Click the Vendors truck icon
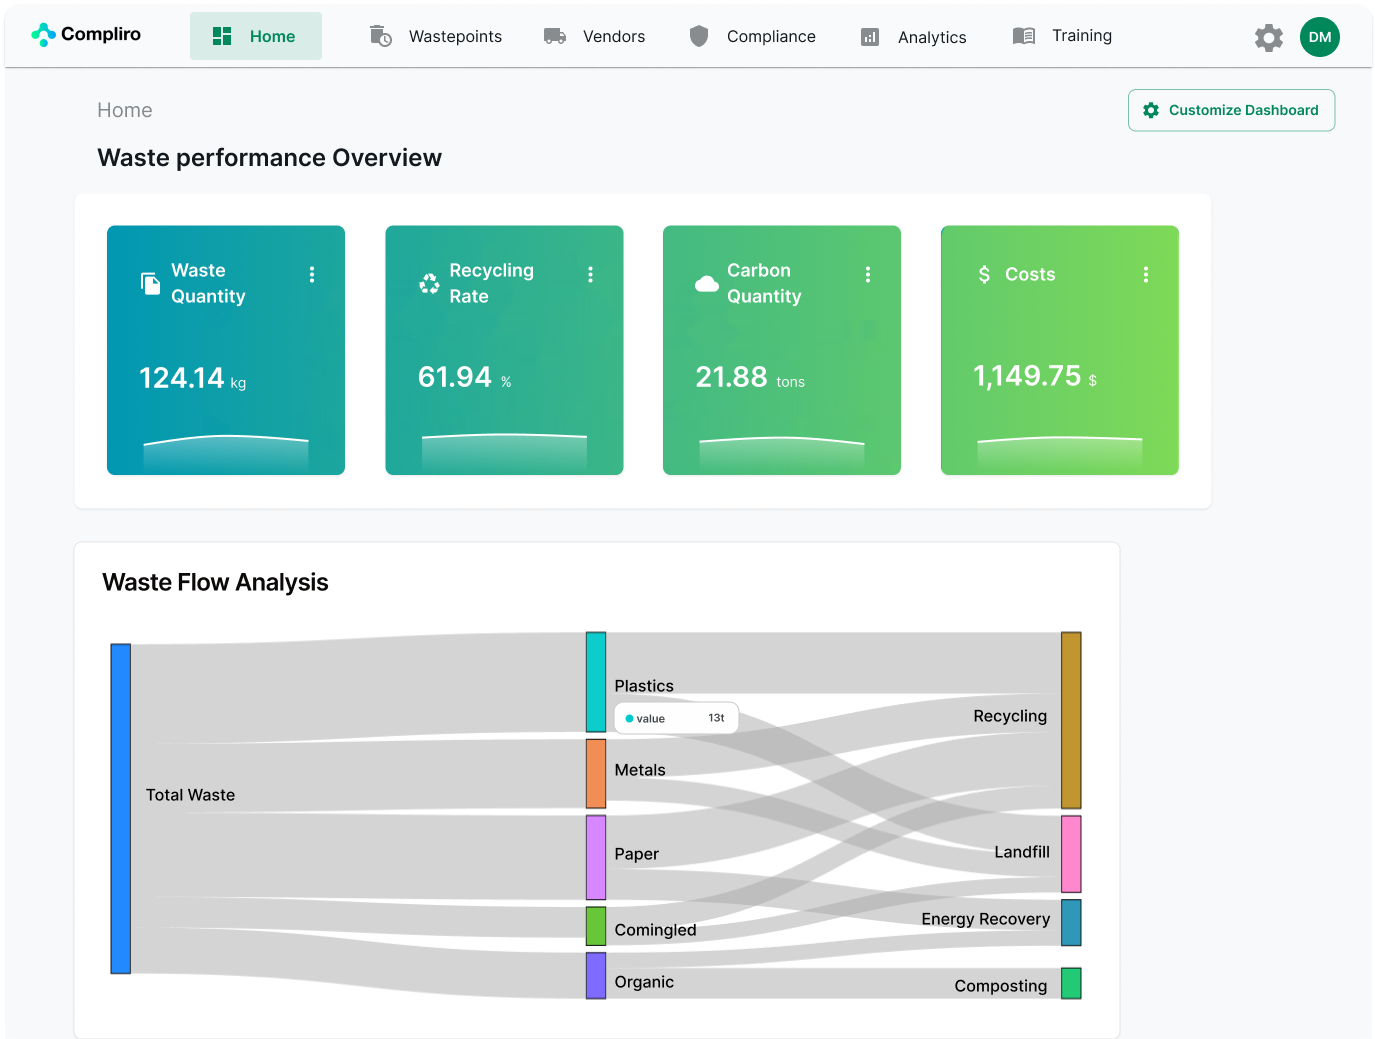This screenshot has width=1375, height=1039. (x=555, y=36)
